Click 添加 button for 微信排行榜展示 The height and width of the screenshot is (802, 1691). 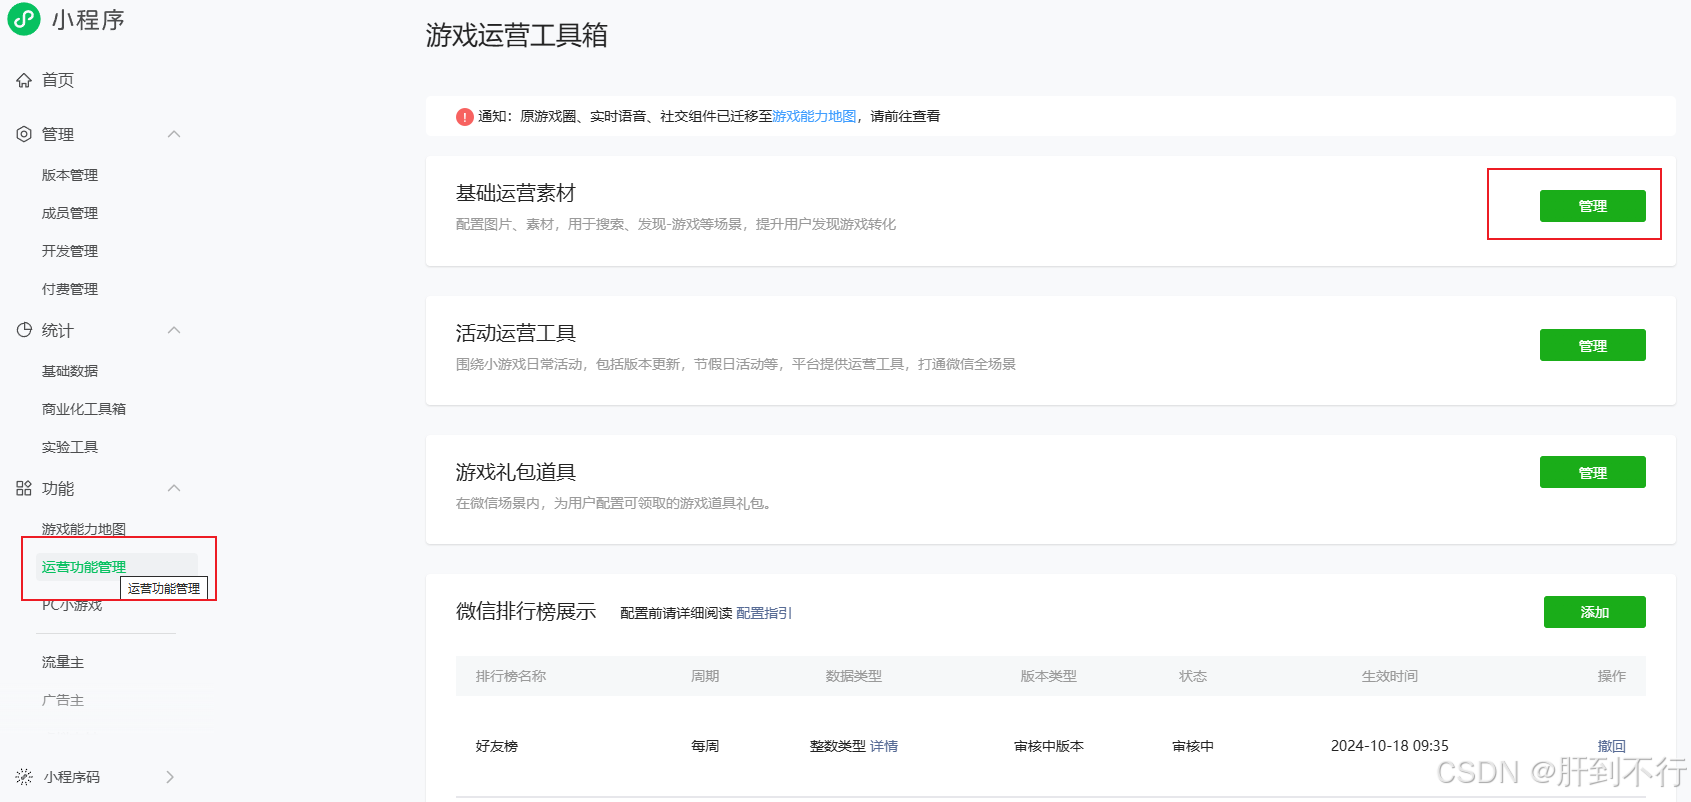[x=1594, y=612]
